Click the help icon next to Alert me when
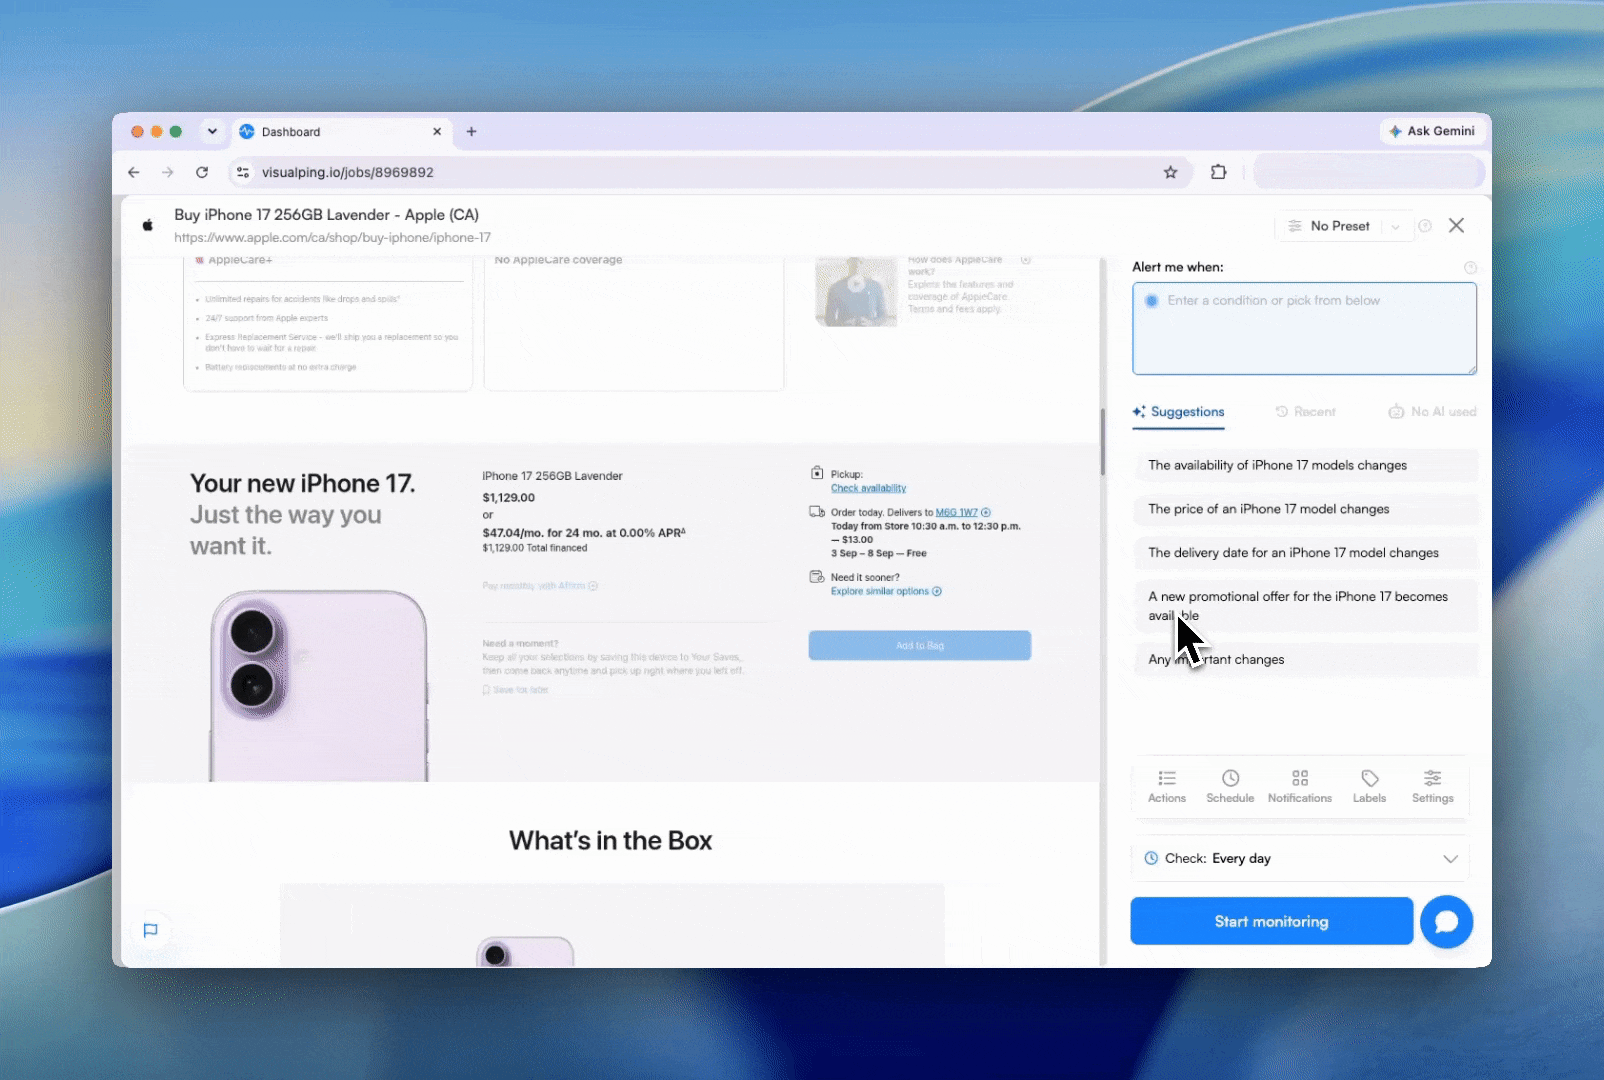The width and height of the screenshot is (1604, 1080). 1470,268
